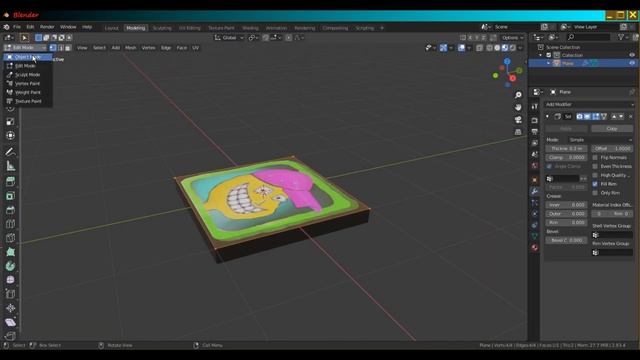Image resolution: width=640 pixels, height=360 pixels.
Task: Open the Object Data properties tab icon
Action: click(535, 236)
